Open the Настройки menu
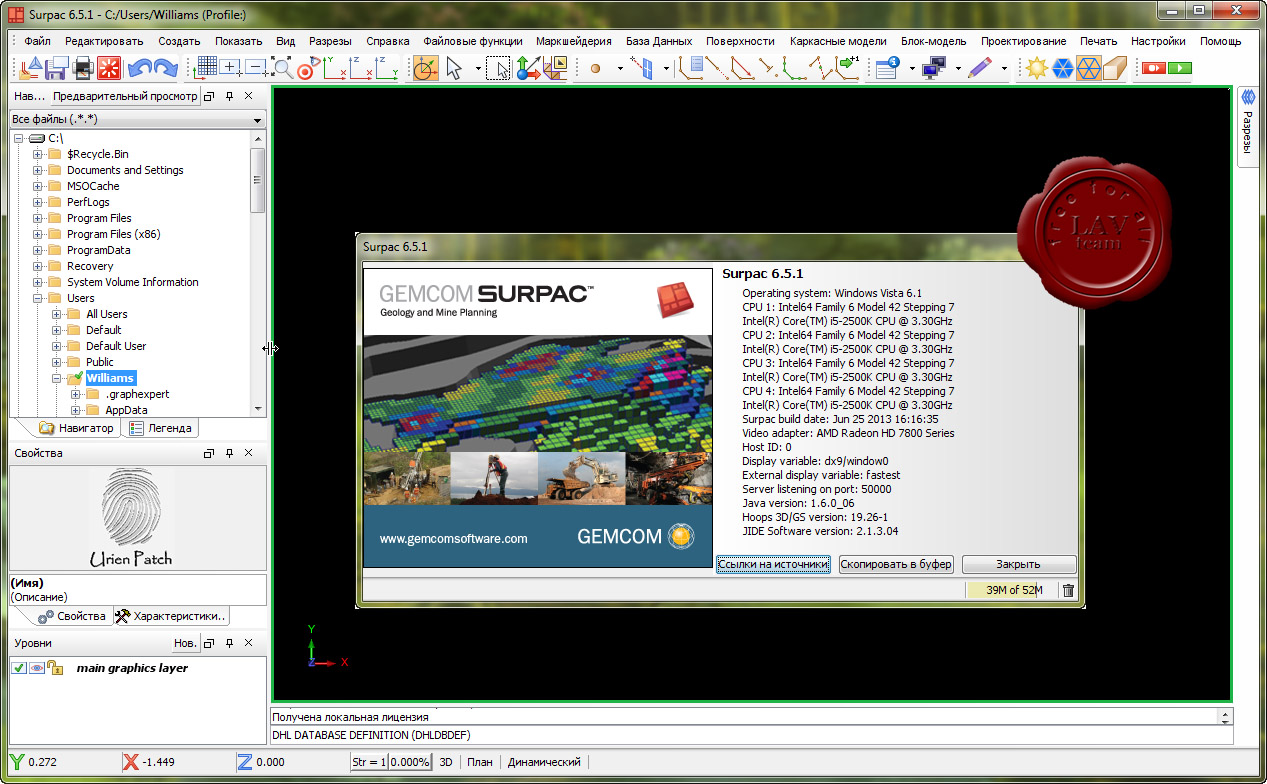This screenshot has width=1267, height=784. [x=1158, y=41]
